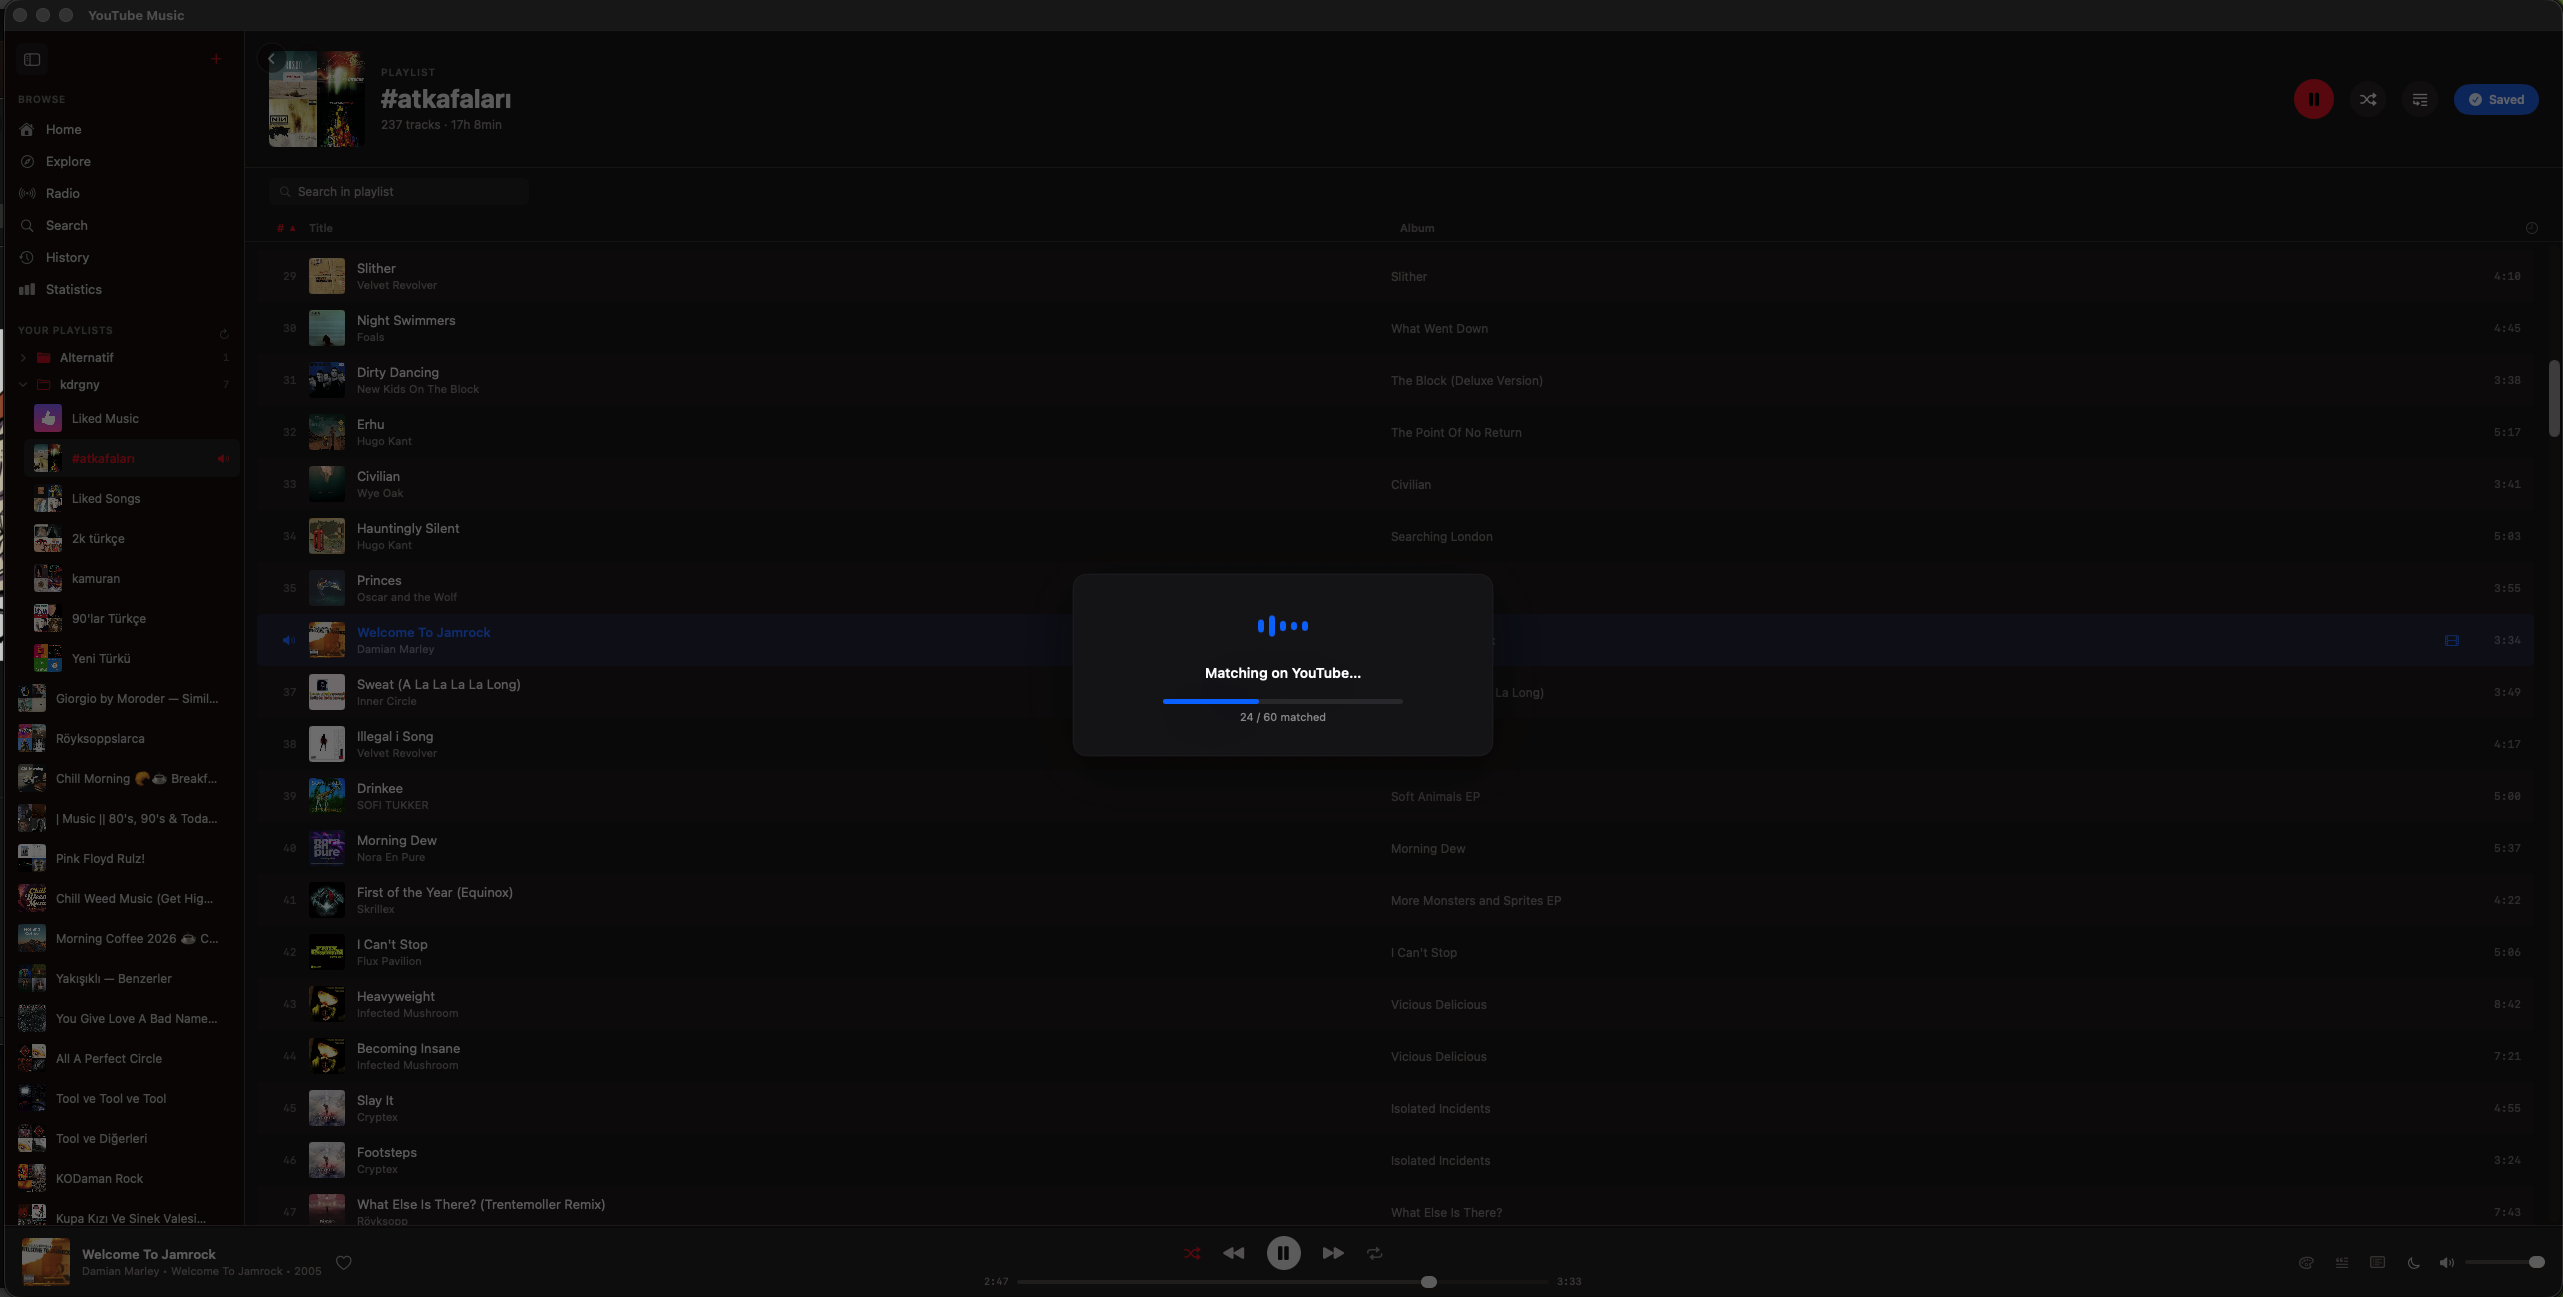
Task: Click the track list scrollbar
Action: 2553,398
